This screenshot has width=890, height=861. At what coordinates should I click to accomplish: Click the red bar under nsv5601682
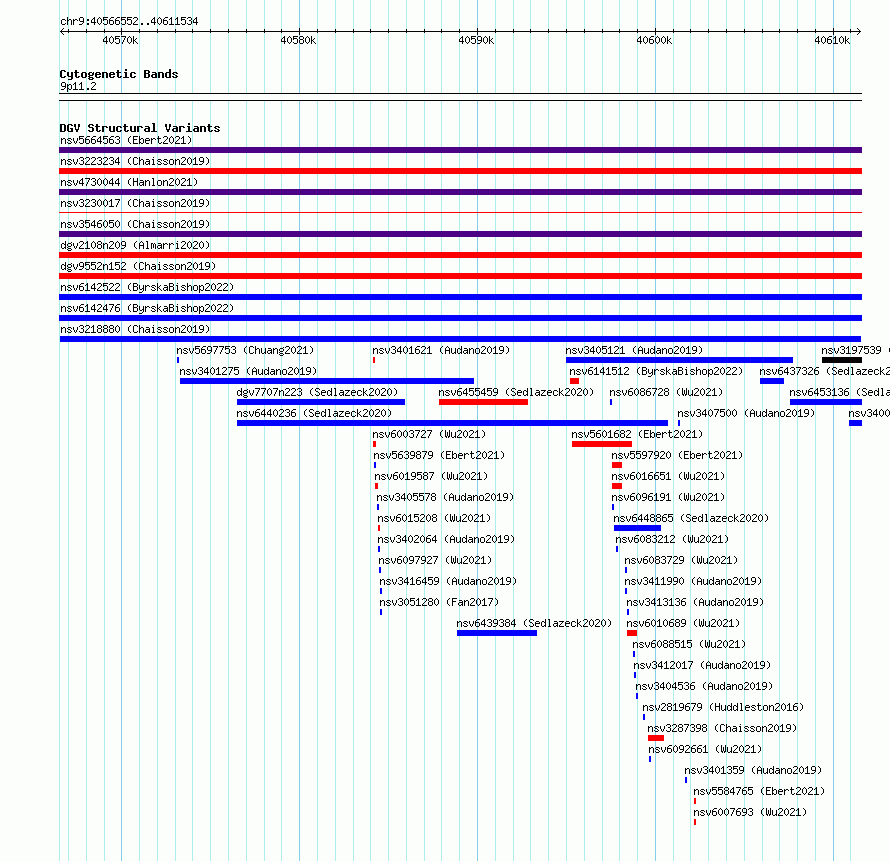coord(602,444)
